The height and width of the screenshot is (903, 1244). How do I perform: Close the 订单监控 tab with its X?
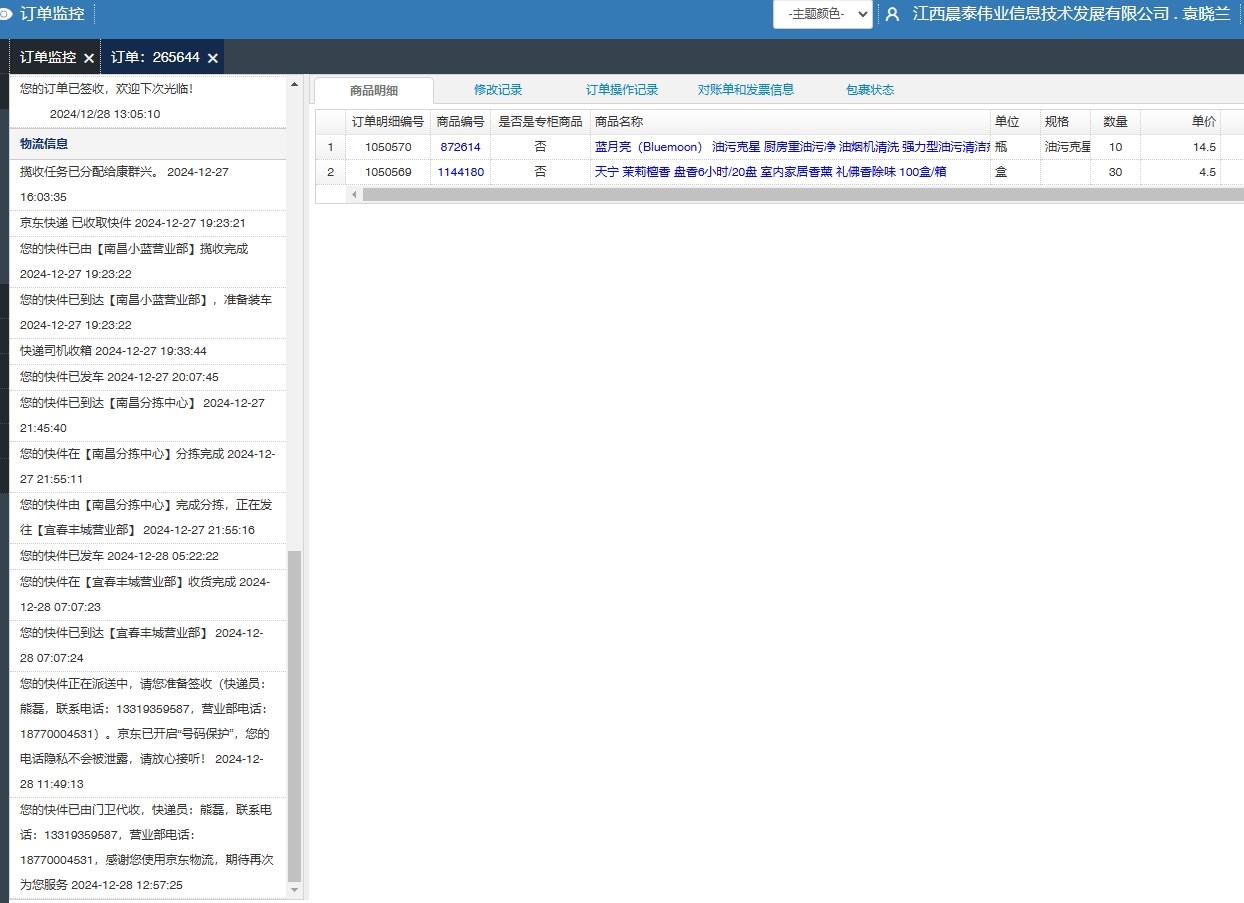[x=89, y=58]
